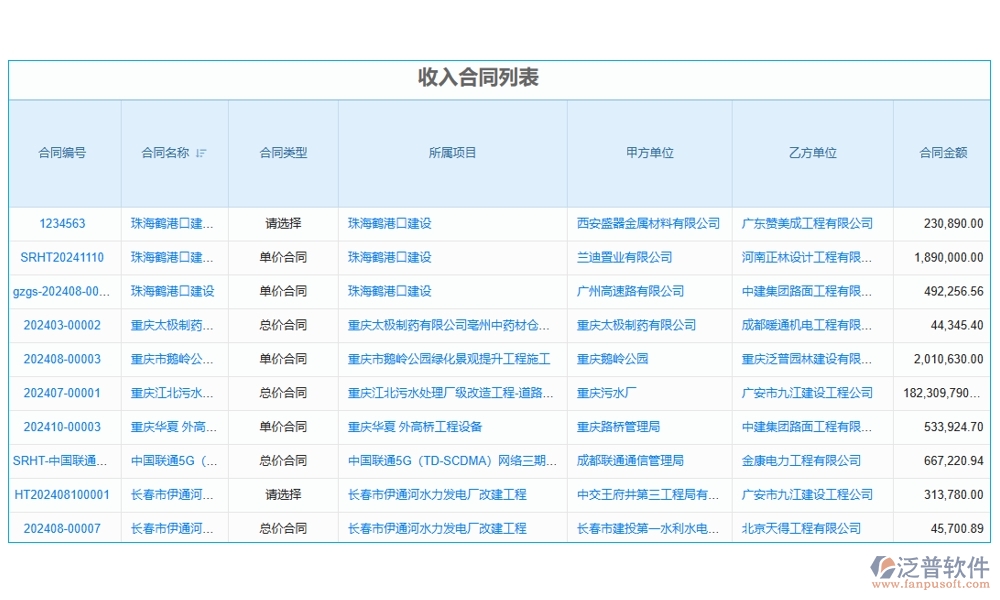The width and height of the screenshot is (1000, 600).
Task: Click link 重庆太极制药有限公司
Action: tap(647, 325)
